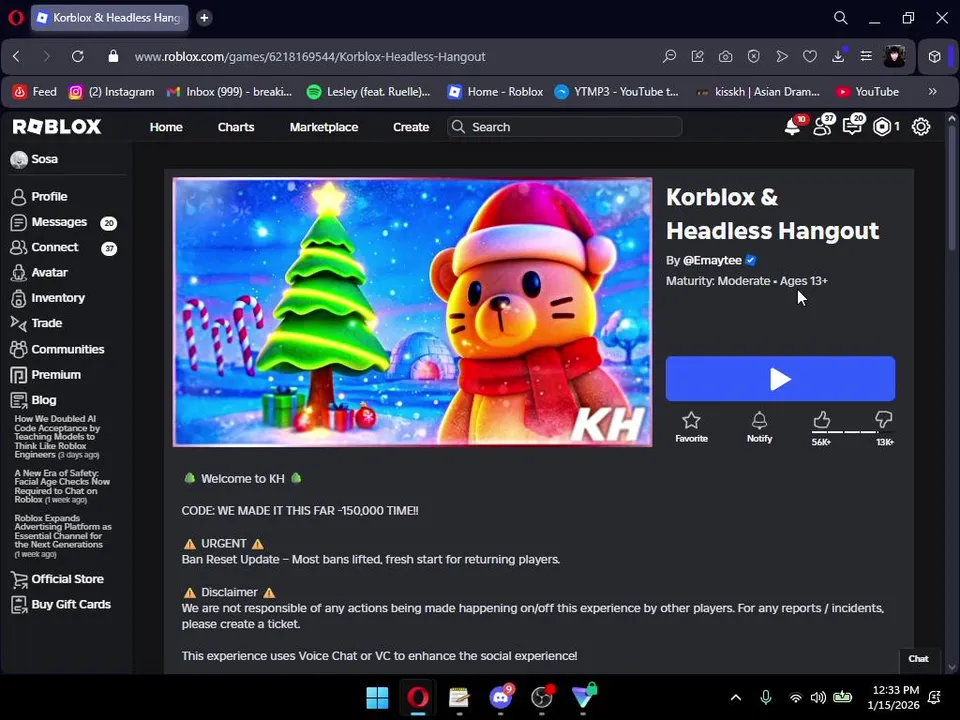Open Home - Roblox bookmark
Viewport: 960px width, 720px height.
tap(495, 92)
